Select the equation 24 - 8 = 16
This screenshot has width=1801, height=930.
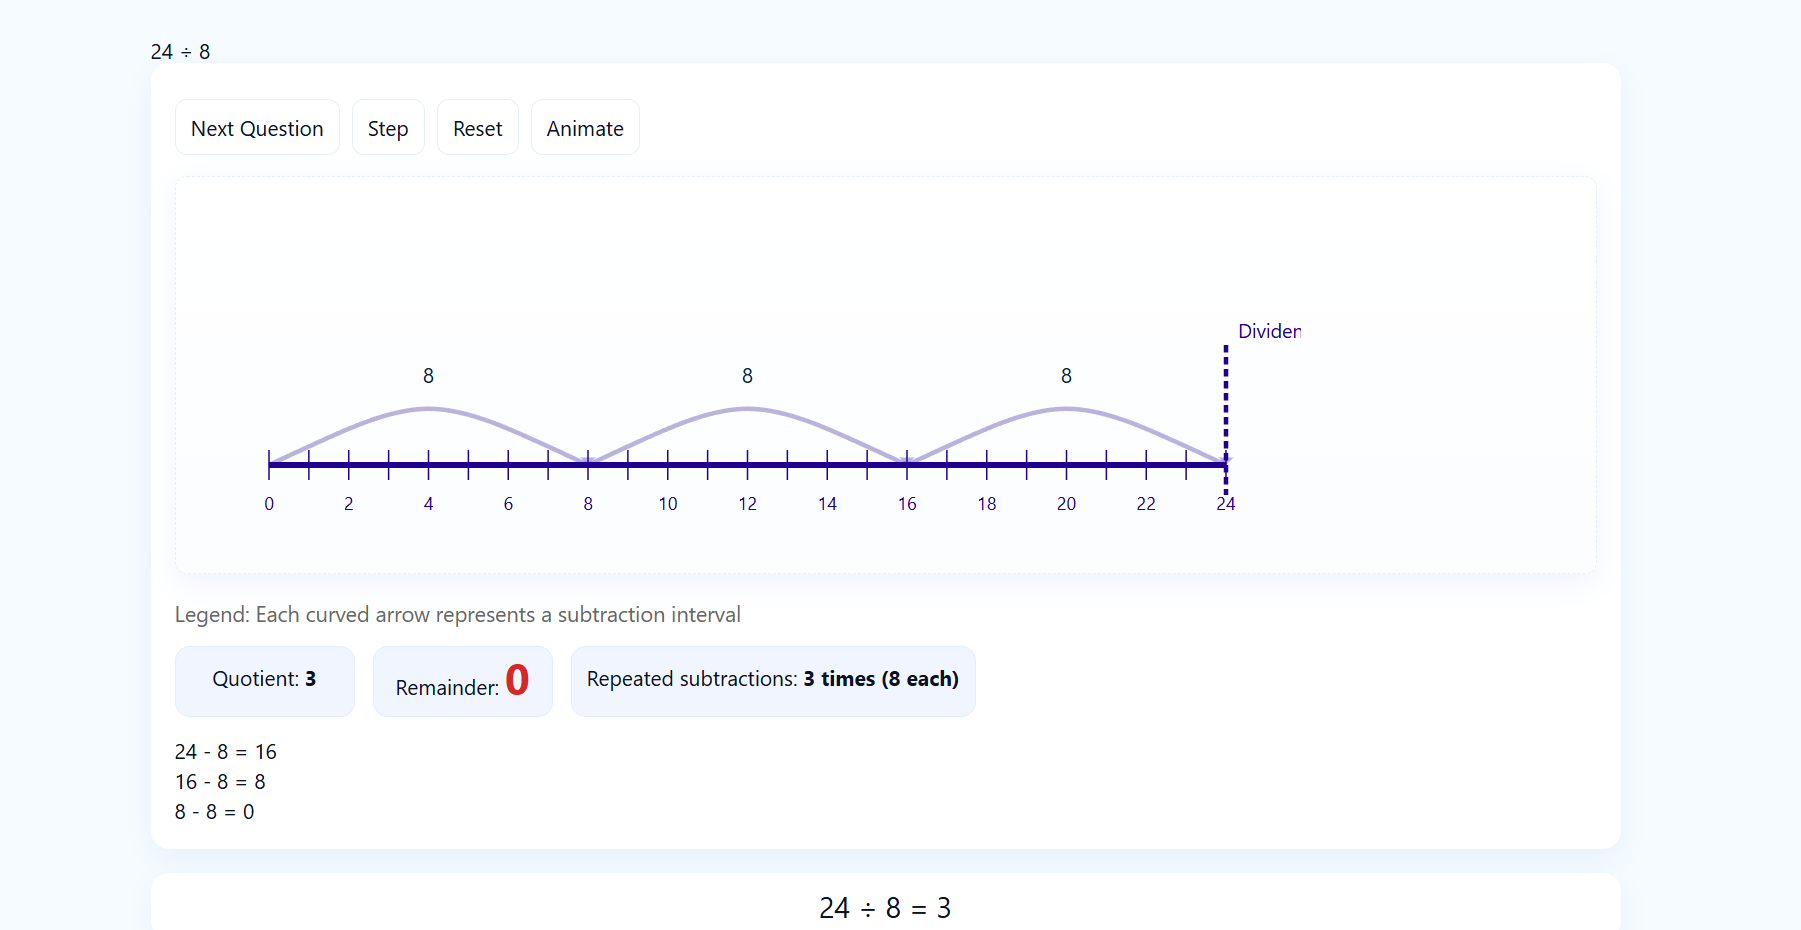(226, 751)
